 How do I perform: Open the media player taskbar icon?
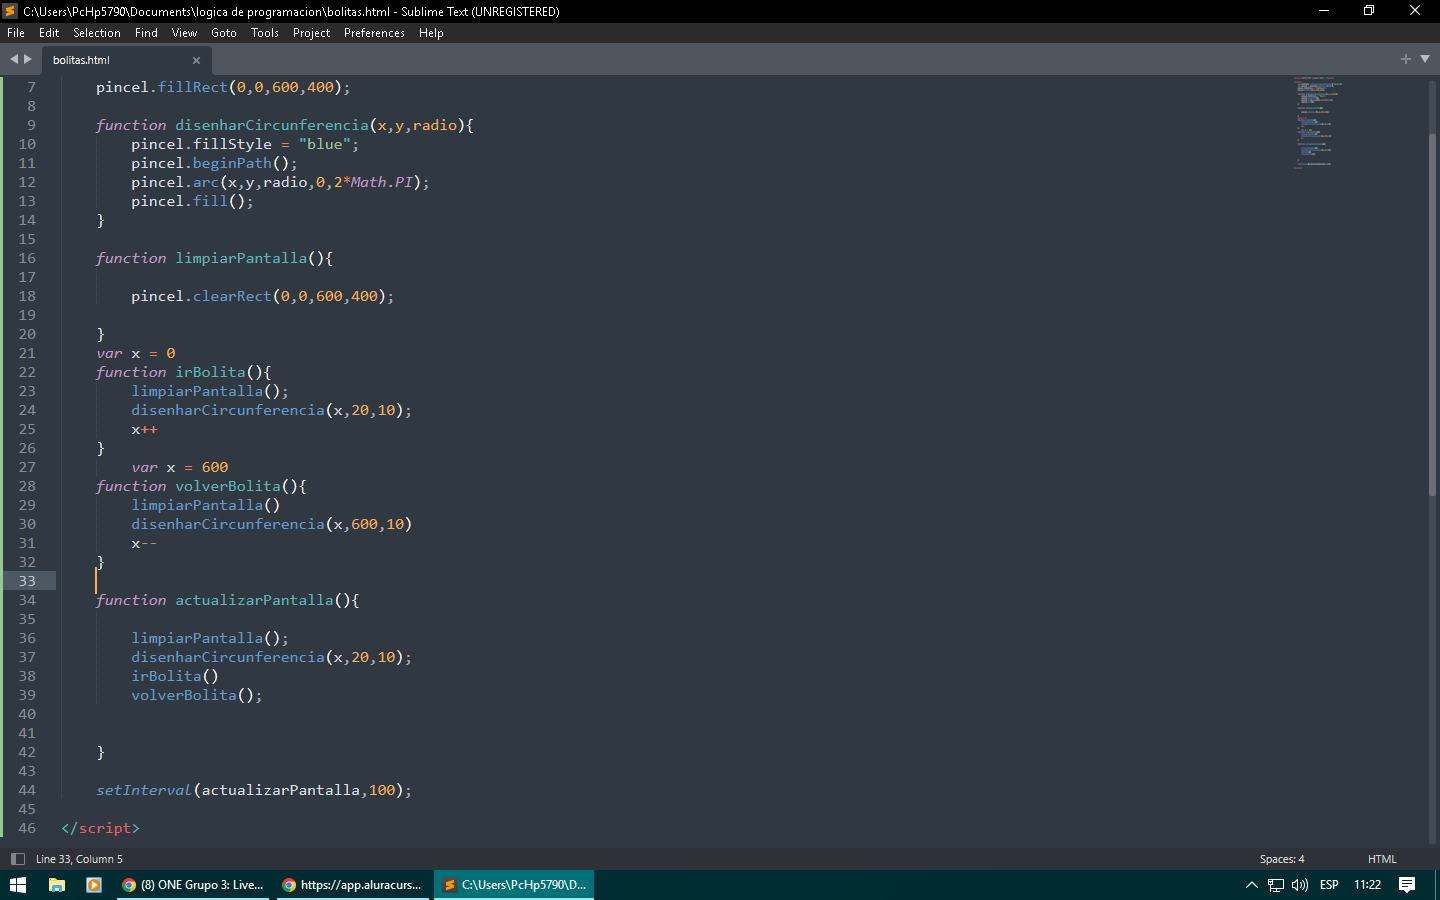pyautogui.click(x=94, y=885)
